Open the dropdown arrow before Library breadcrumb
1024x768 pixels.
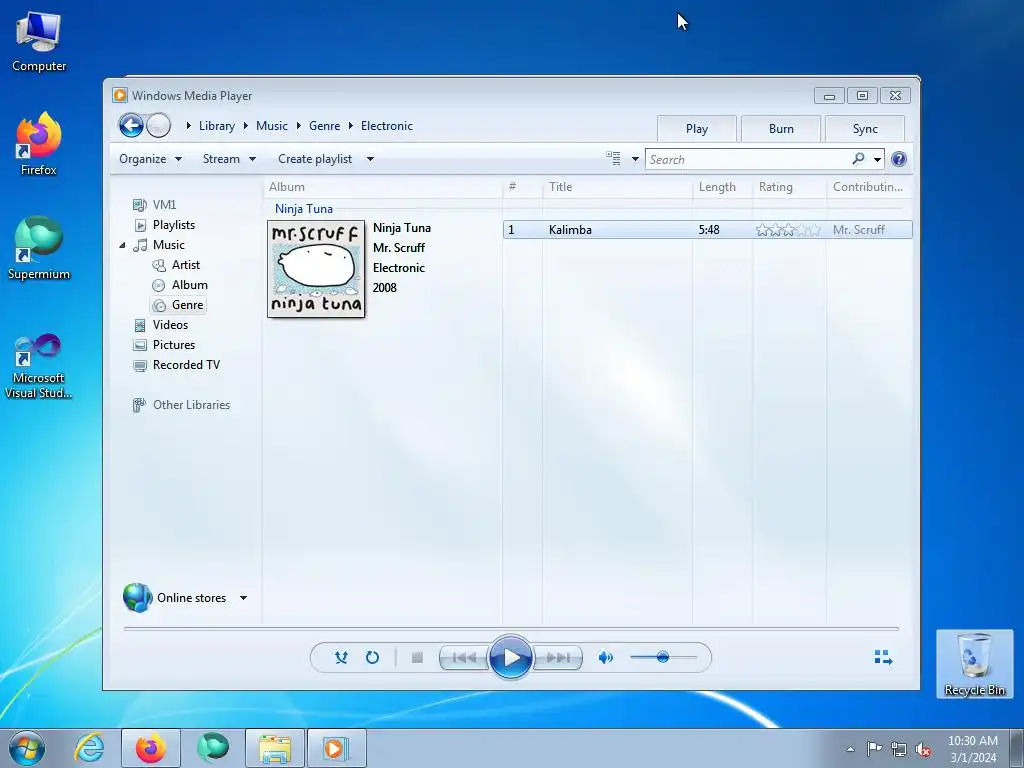189,125
